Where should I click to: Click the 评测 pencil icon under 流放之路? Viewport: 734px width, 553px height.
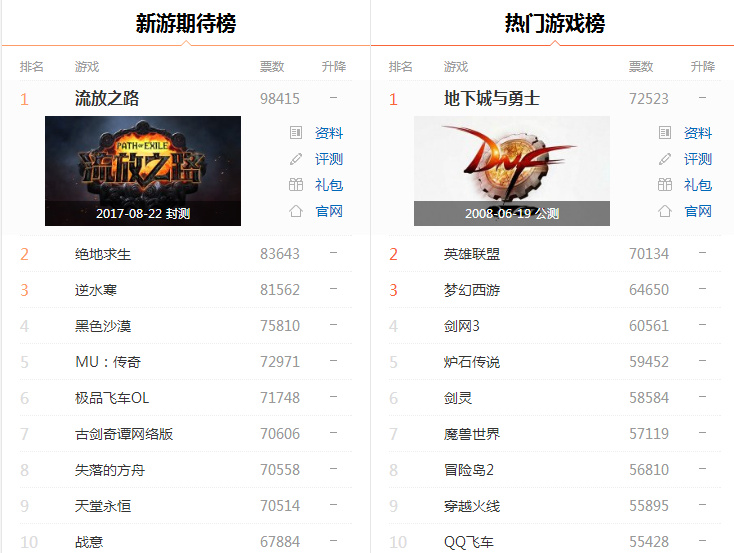[296, 159]
